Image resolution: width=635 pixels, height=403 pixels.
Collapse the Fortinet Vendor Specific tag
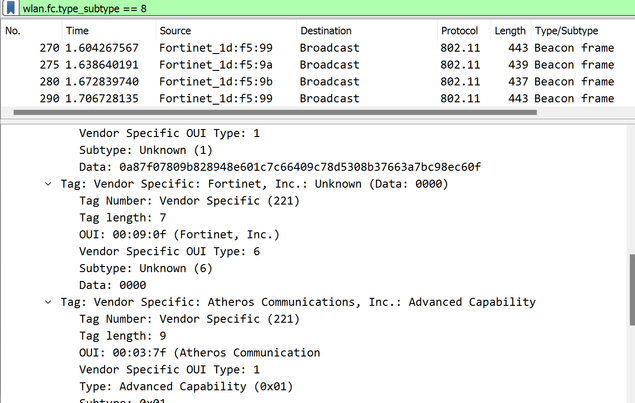point(49,184)
